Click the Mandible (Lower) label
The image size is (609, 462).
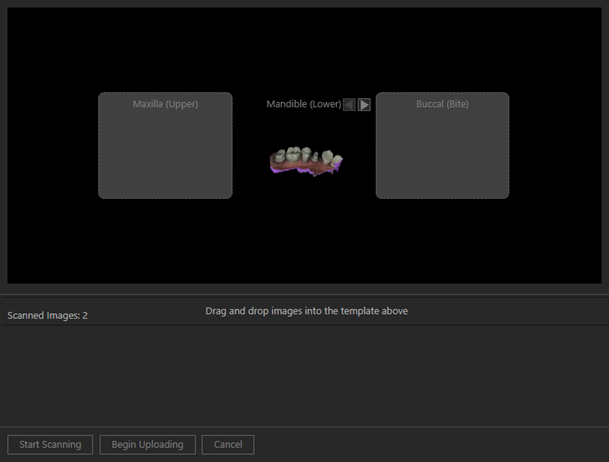(303, 104)
